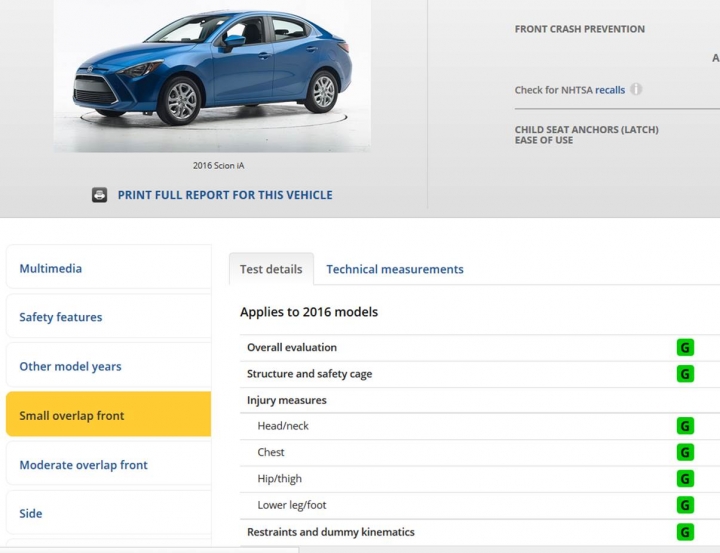The image size is (720, 553).
Task: Open the Safety features sidebar section
Action: (x=108, y=317)
